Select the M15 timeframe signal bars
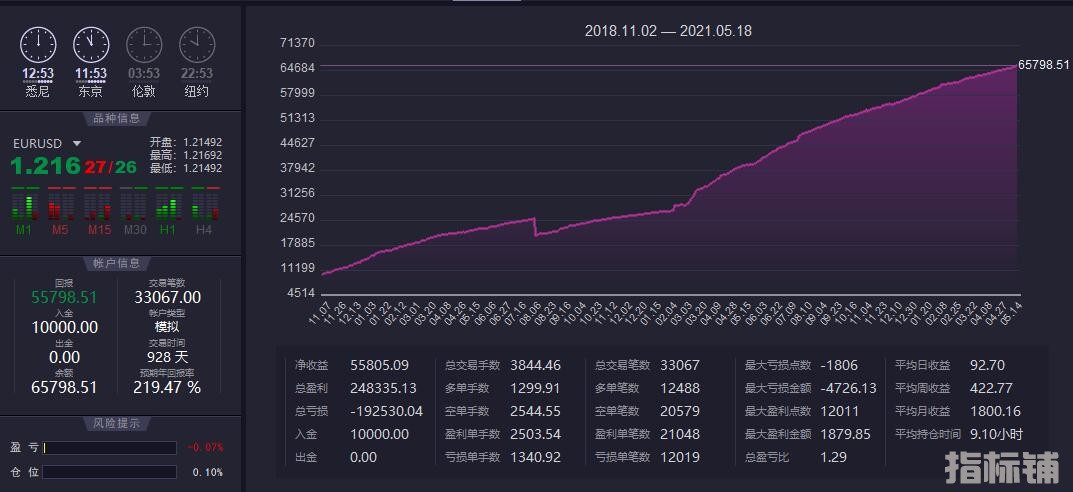The height and width of the screenshot is (492, 1073). (x=97, y=207)
